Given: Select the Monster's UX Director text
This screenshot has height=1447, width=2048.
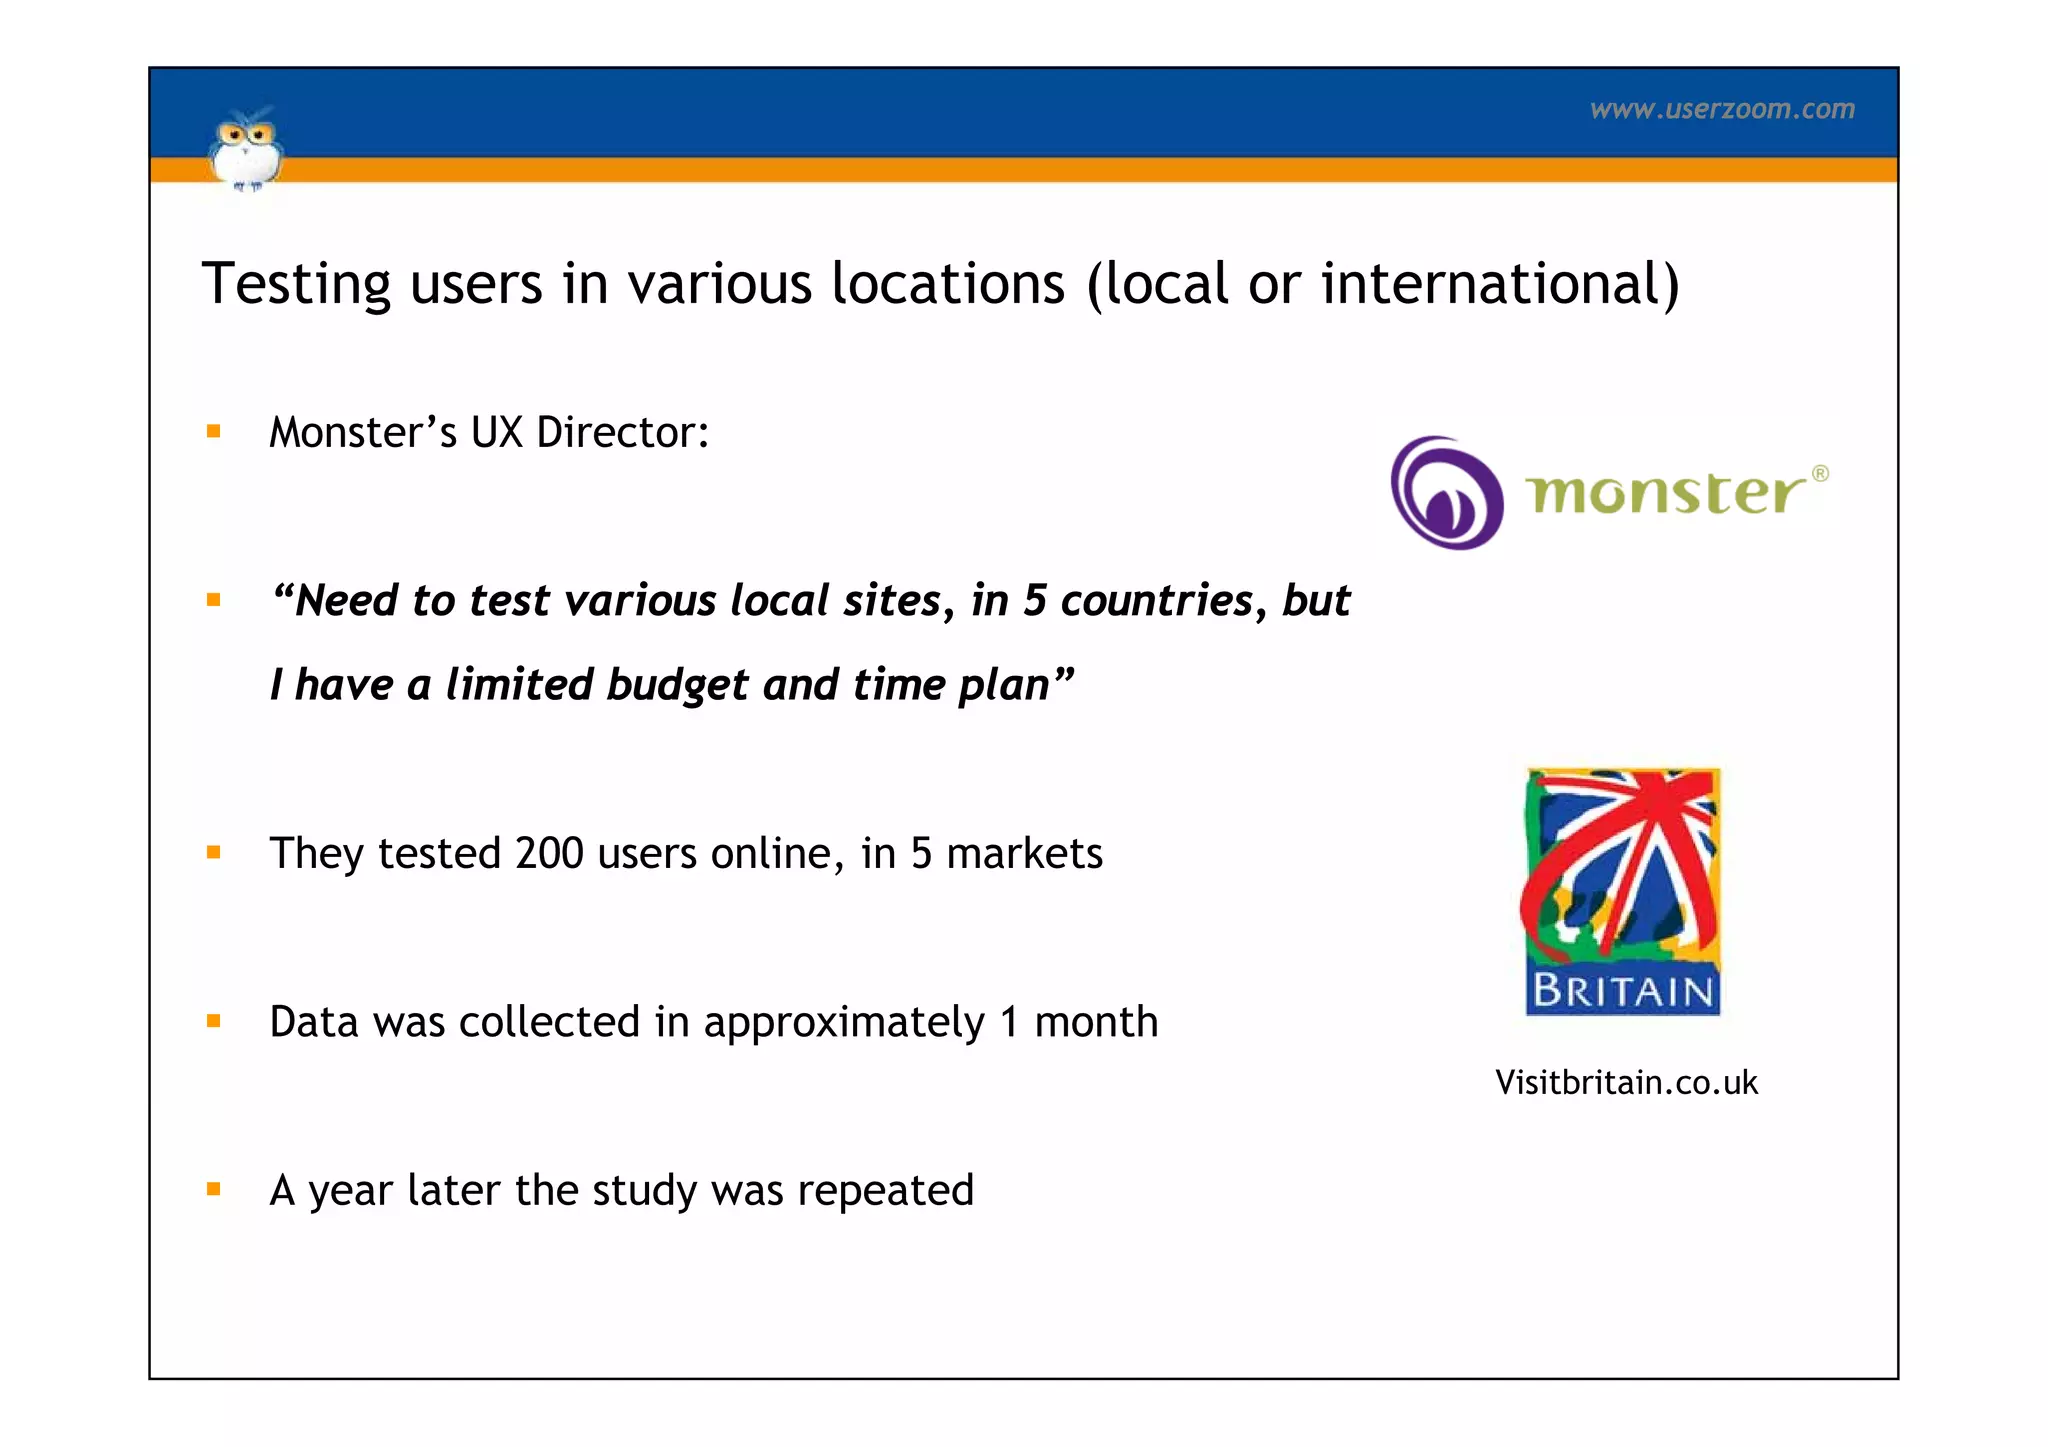Looking at the screenshot, I should click(x=489, y=432).
